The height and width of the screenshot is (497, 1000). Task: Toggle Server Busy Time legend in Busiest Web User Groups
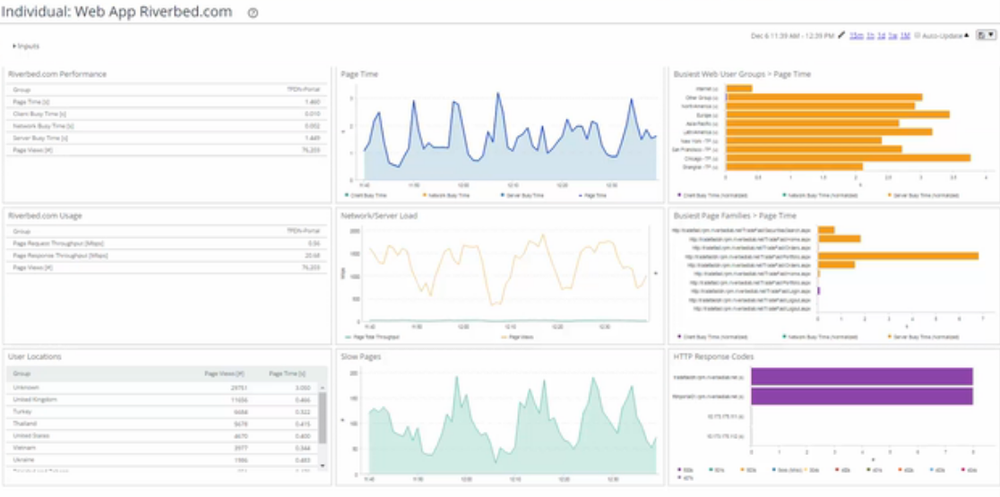point(923,195)
